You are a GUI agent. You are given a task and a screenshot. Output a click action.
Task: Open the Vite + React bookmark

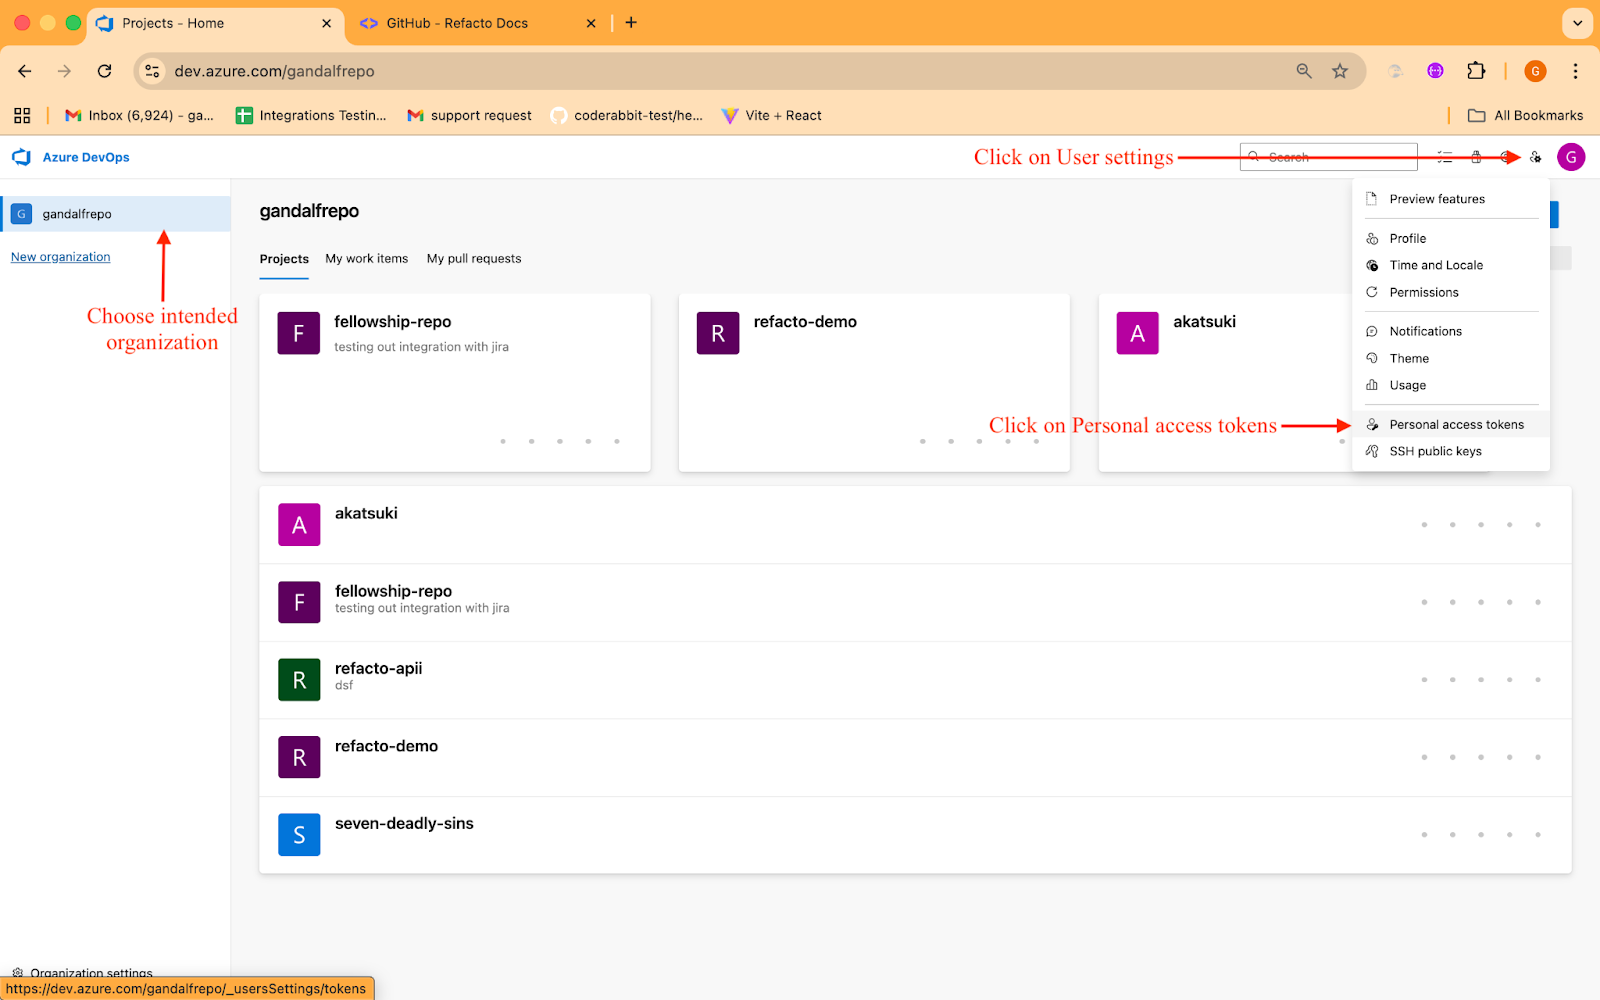pyautogui.click(x=772, y=115)
